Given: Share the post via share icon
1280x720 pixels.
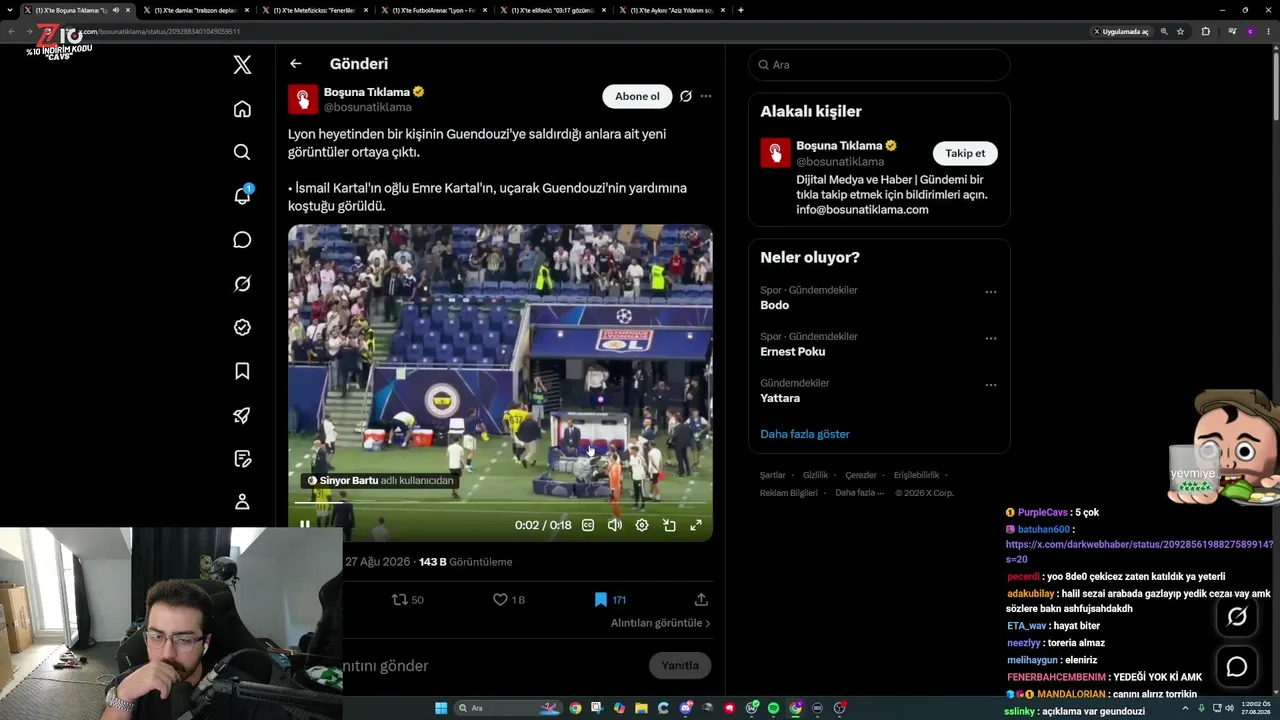Looking at the screenshot, I should [701, 600].
